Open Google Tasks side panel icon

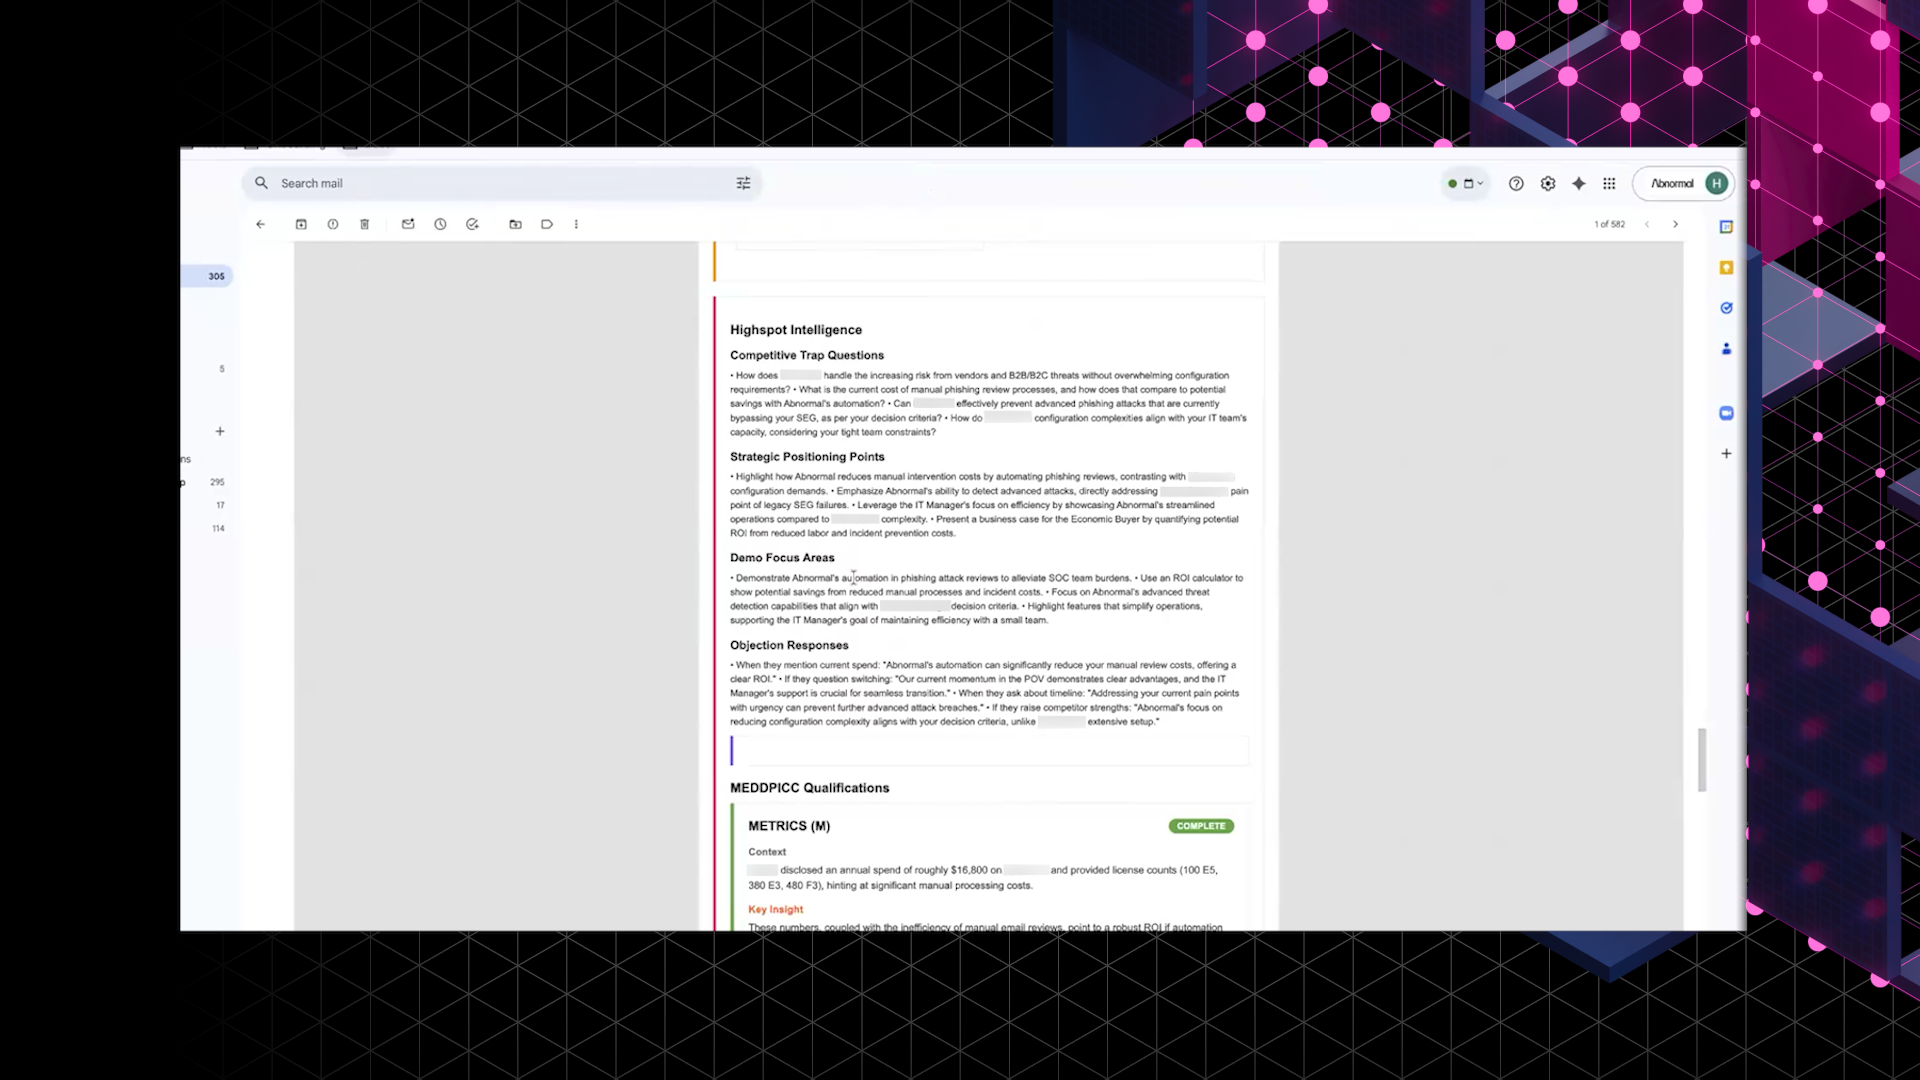coord(1726,308)
